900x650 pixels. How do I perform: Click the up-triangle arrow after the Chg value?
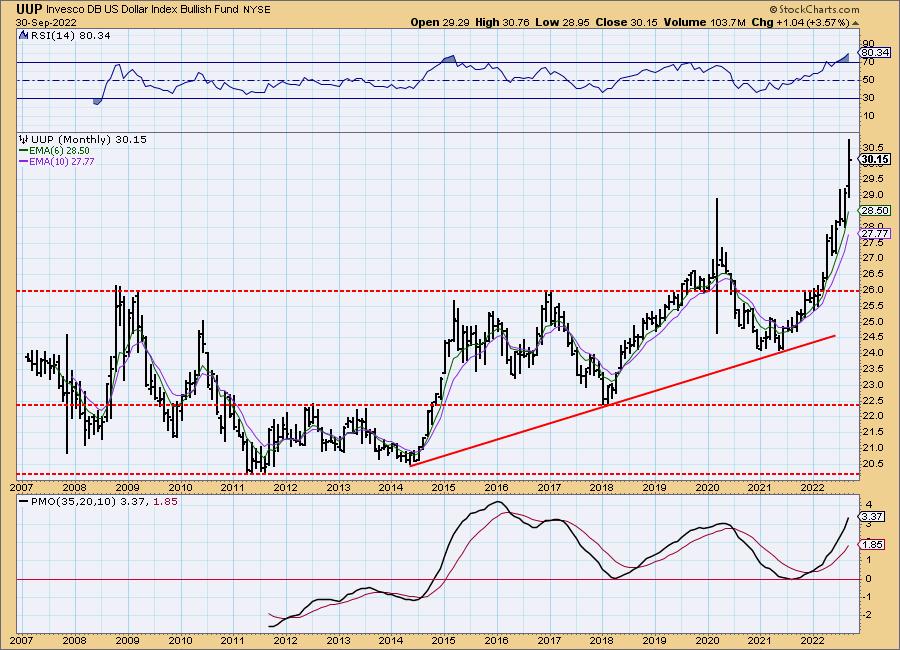(855, 23)
